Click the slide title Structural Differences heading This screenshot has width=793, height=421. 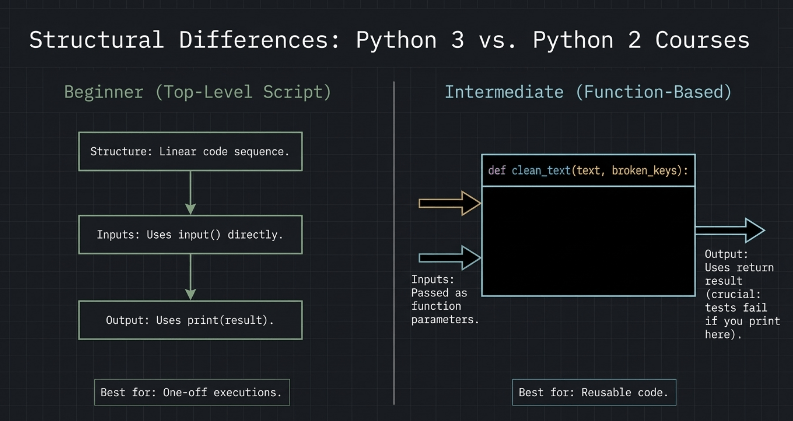pyautogui.click(x=389, y=40)
